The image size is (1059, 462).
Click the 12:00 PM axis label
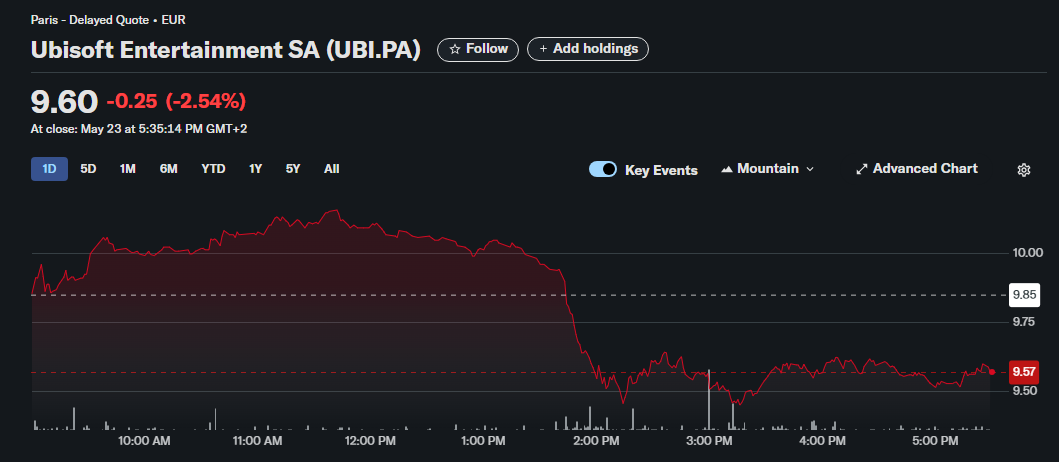click(369, 441)
